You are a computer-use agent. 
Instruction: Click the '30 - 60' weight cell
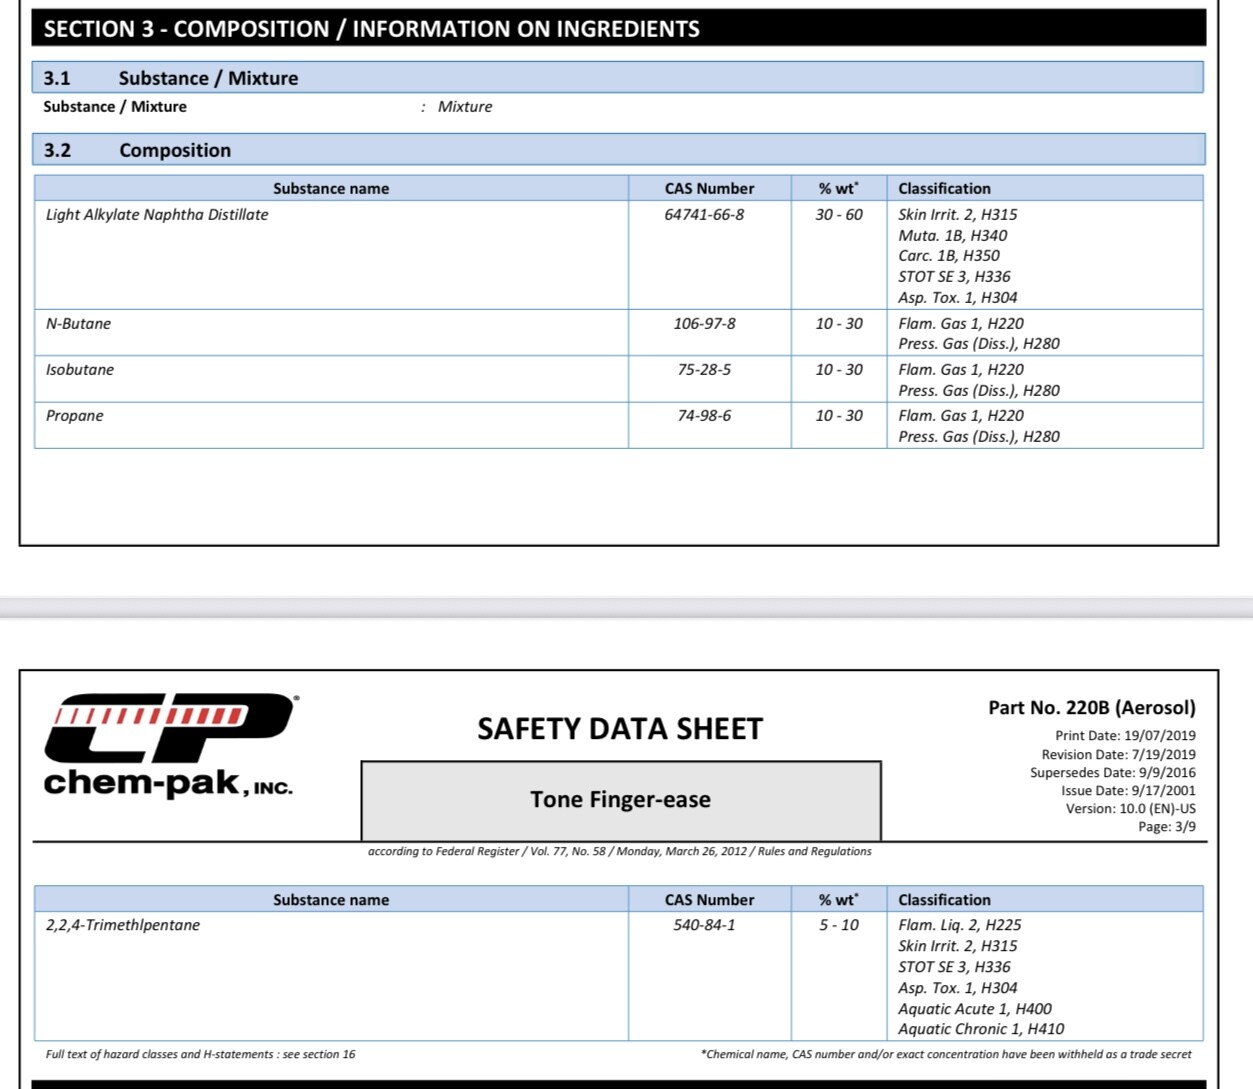coord(838,215)
